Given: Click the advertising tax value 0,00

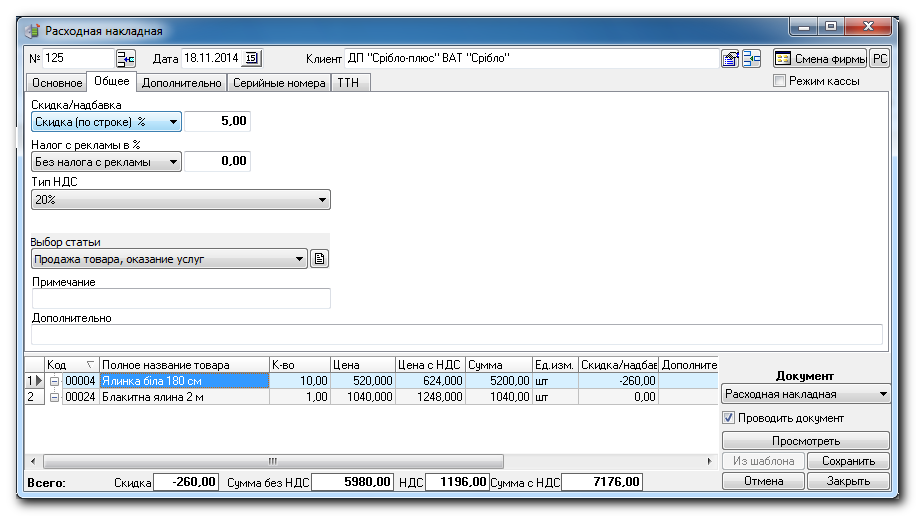Looking at the screenshot, I should [217, 161].
